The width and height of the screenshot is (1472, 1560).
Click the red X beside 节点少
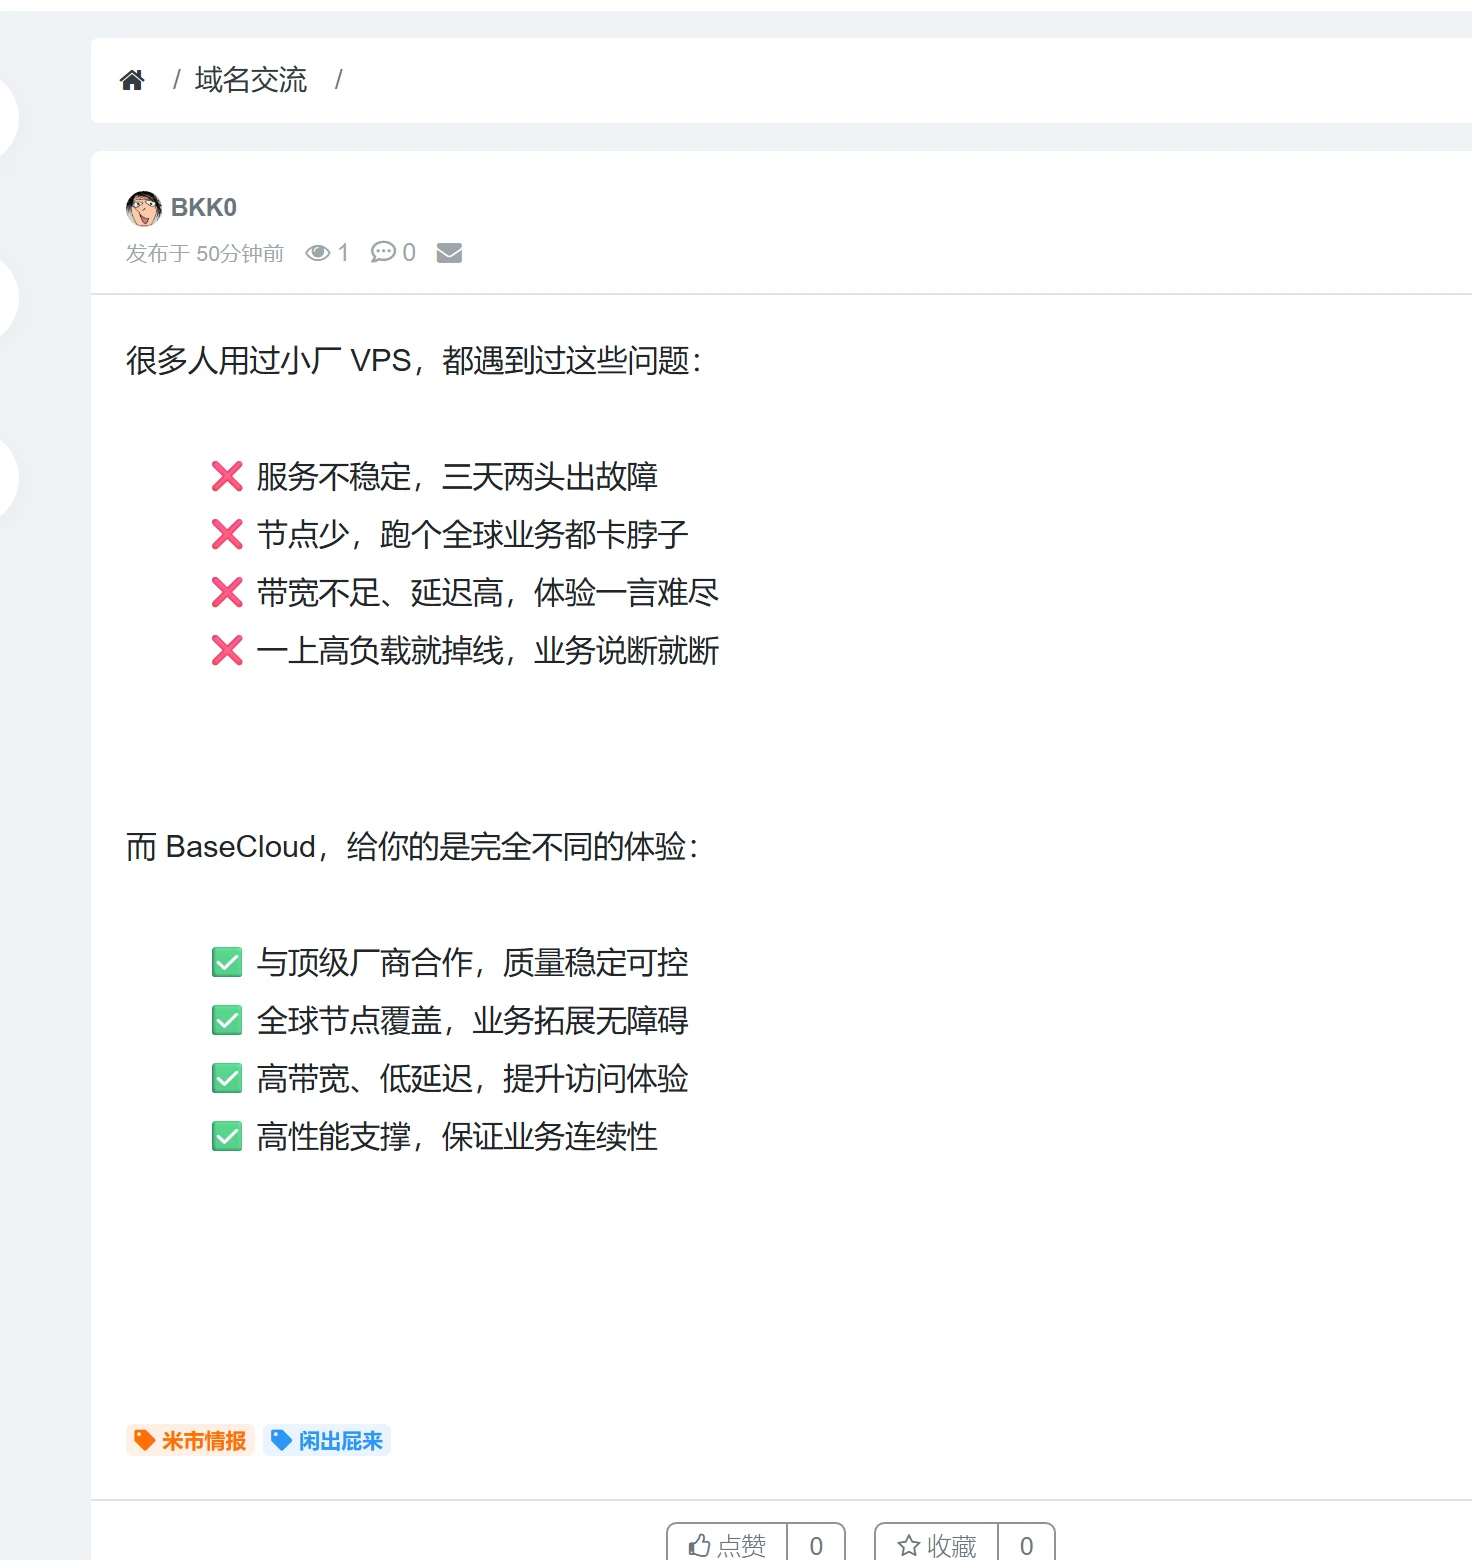(227, 535)
